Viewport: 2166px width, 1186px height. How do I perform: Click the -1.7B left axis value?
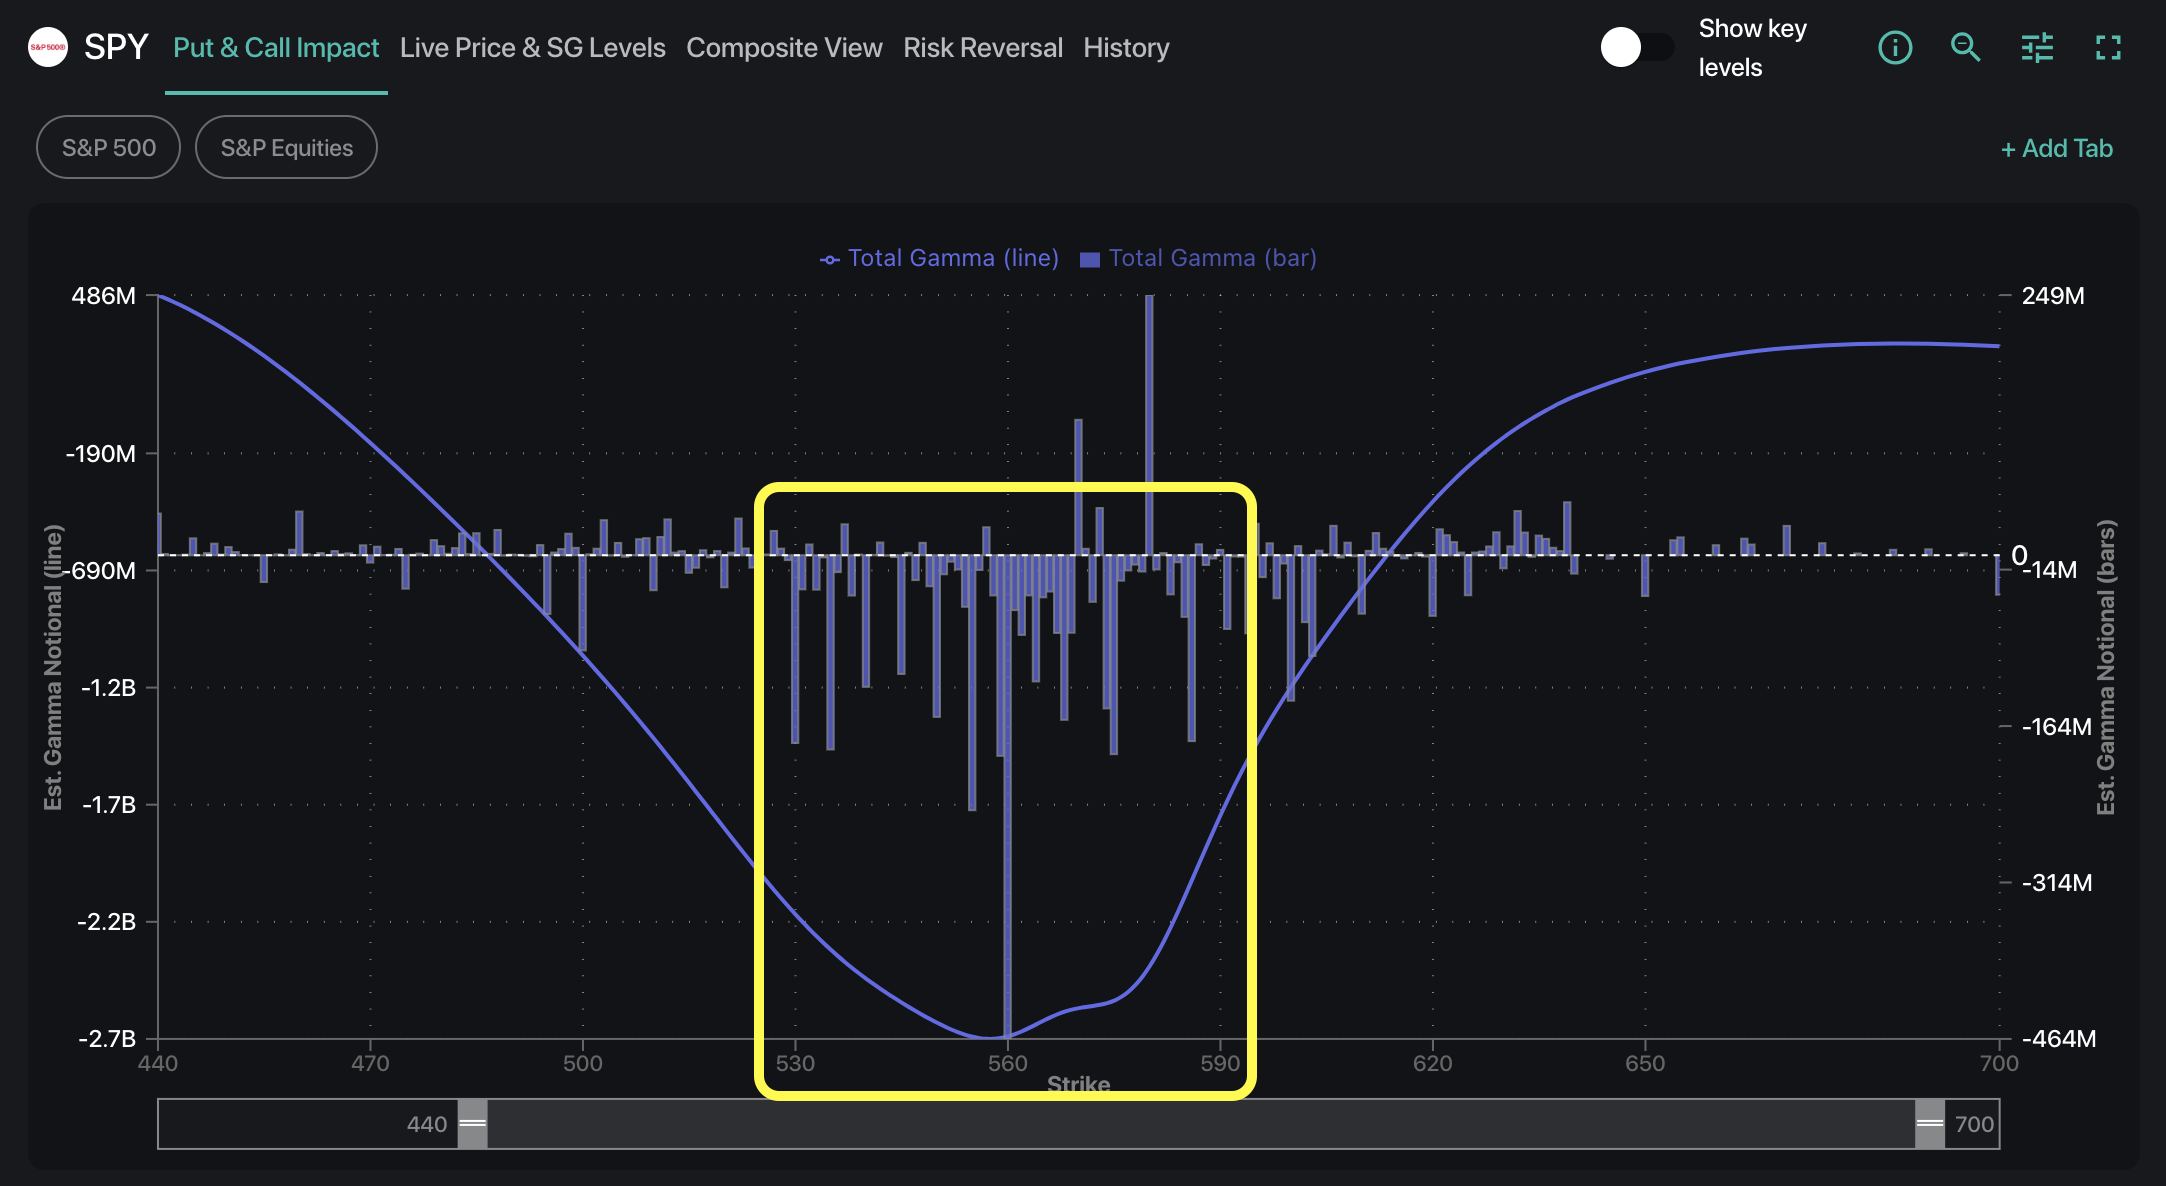click(x=108, y=805)
